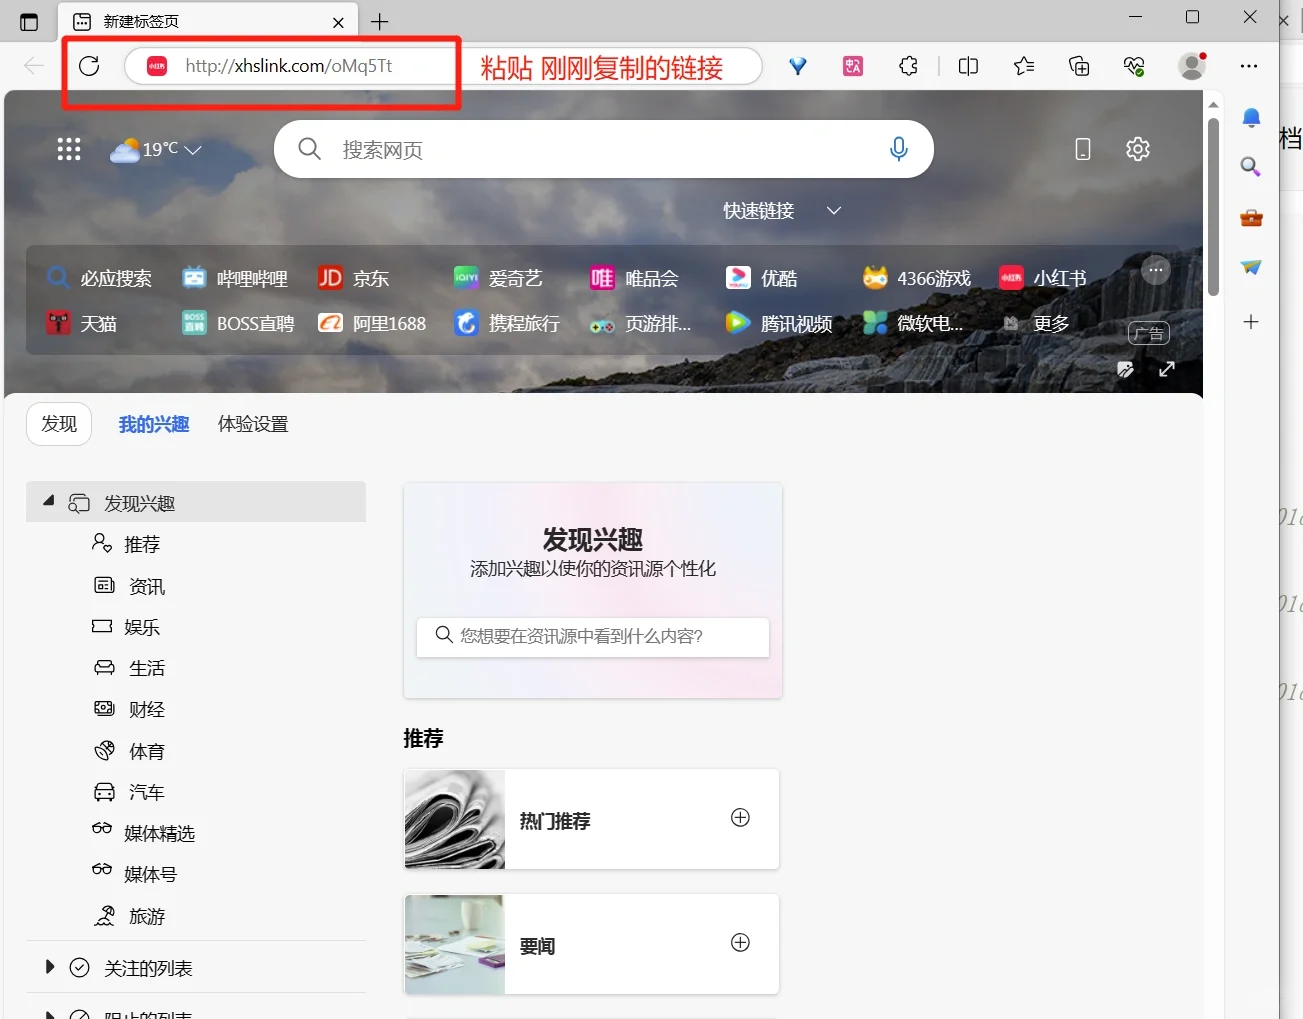1303x1019 pixels.
Task: Open the 快速链接 dropdown chevron
Action: pos(833,210)
